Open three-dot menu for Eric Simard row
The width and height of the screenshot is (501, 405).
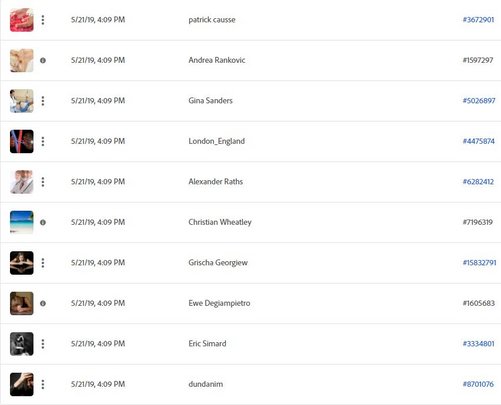[43, 344]
